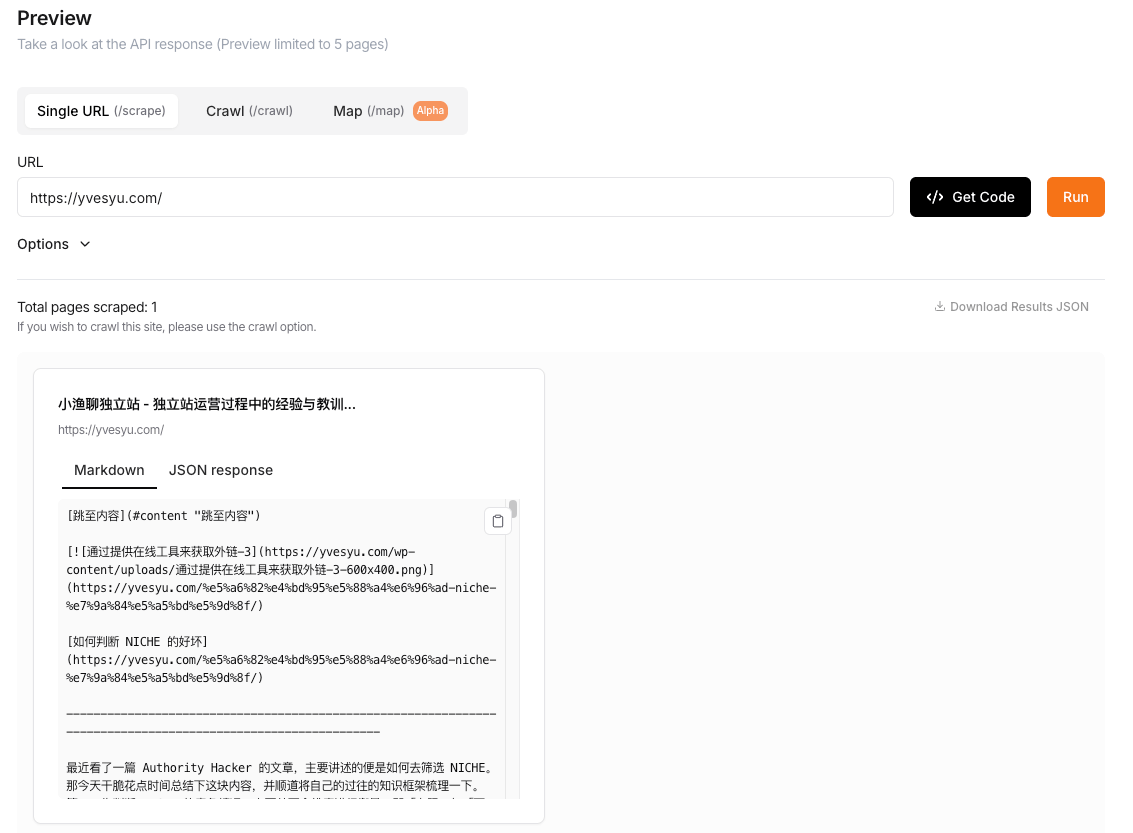Focus the URL input field
Screen dimensions: 1133x833
point(455,197)
